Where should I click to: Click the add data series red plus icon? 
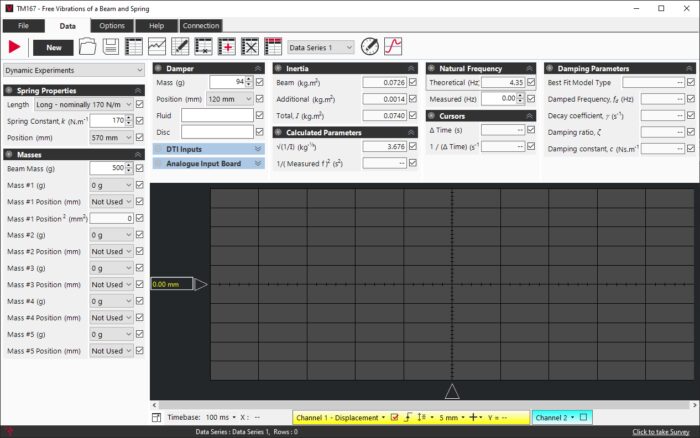pos(227,46)
